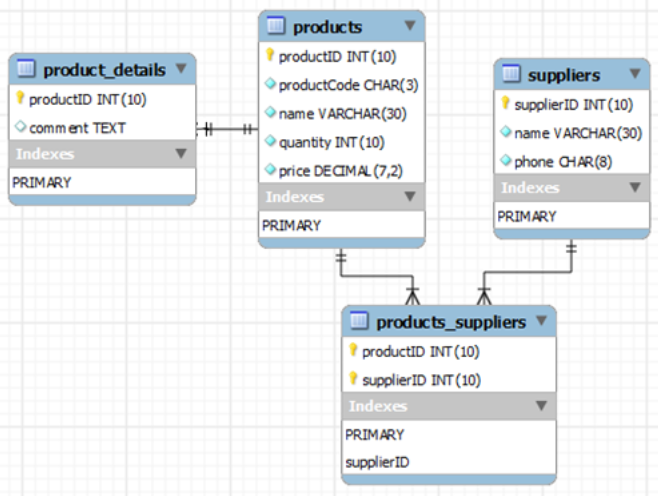Select key icon of product_details productID
Image resolution: width=658 pixels, height=496 pixels.
pos(20,98)
